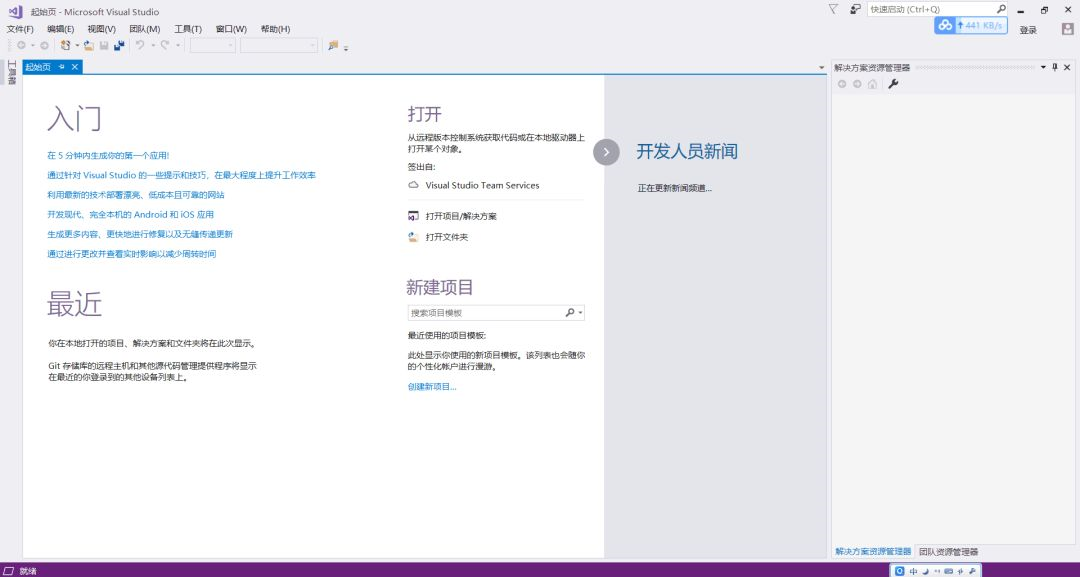Click the cloud icon beside Visual Studio Team Services
The height and width of the screenshot is (577, 1080).
pyautogui.click(x=413, y=185)
